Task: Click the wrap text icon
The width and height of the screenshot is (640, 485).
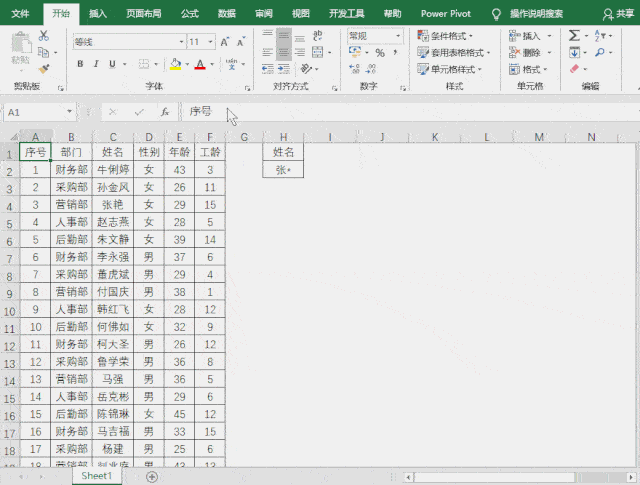Action: (x=318, y=36)
